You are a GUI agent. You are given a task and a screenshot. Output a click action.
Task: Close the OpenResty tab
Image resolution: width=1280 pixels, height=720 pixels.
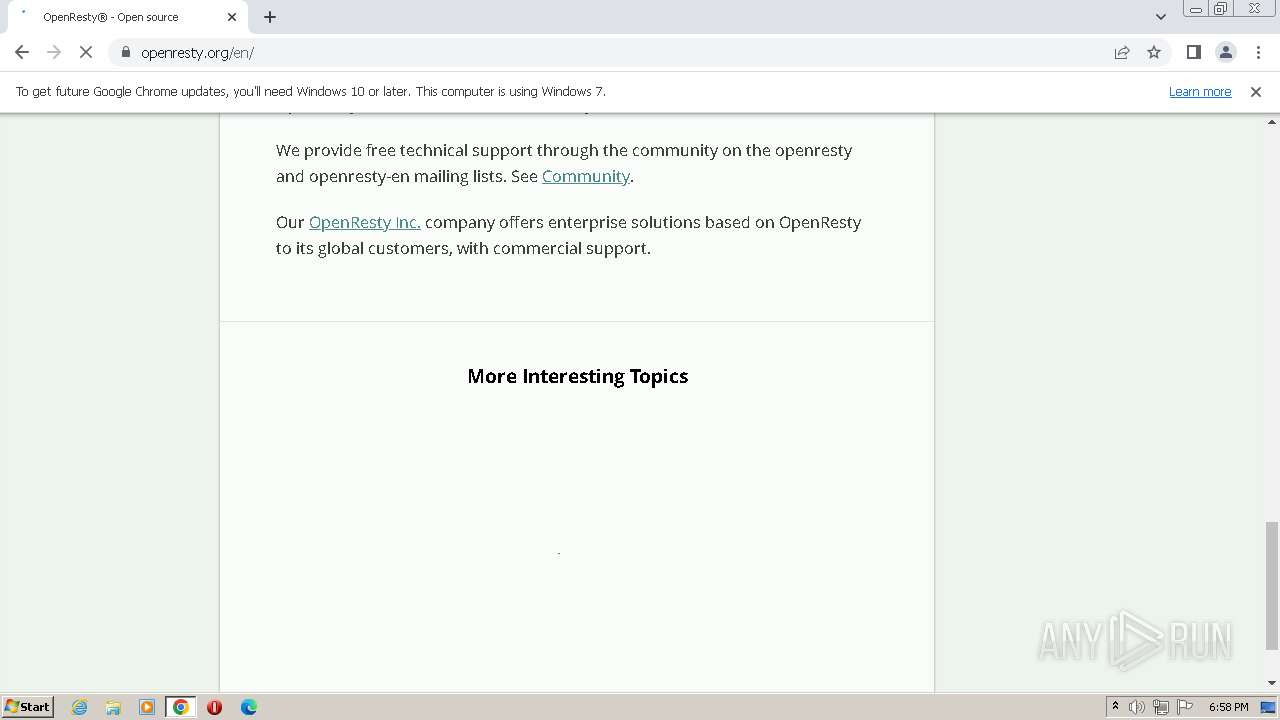coord(232,17)
